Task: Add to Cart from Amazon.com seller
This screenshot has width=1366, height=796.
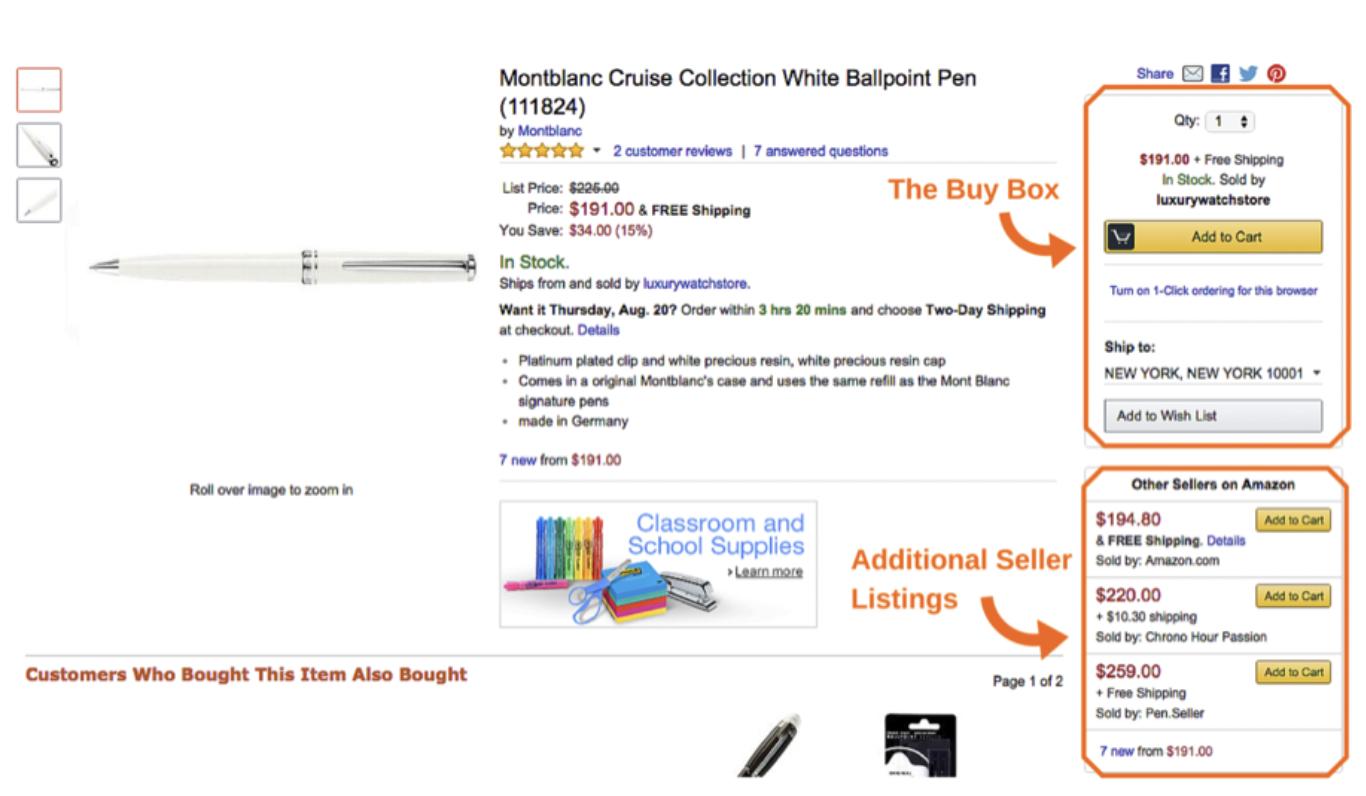Action: coord(1293,520)
